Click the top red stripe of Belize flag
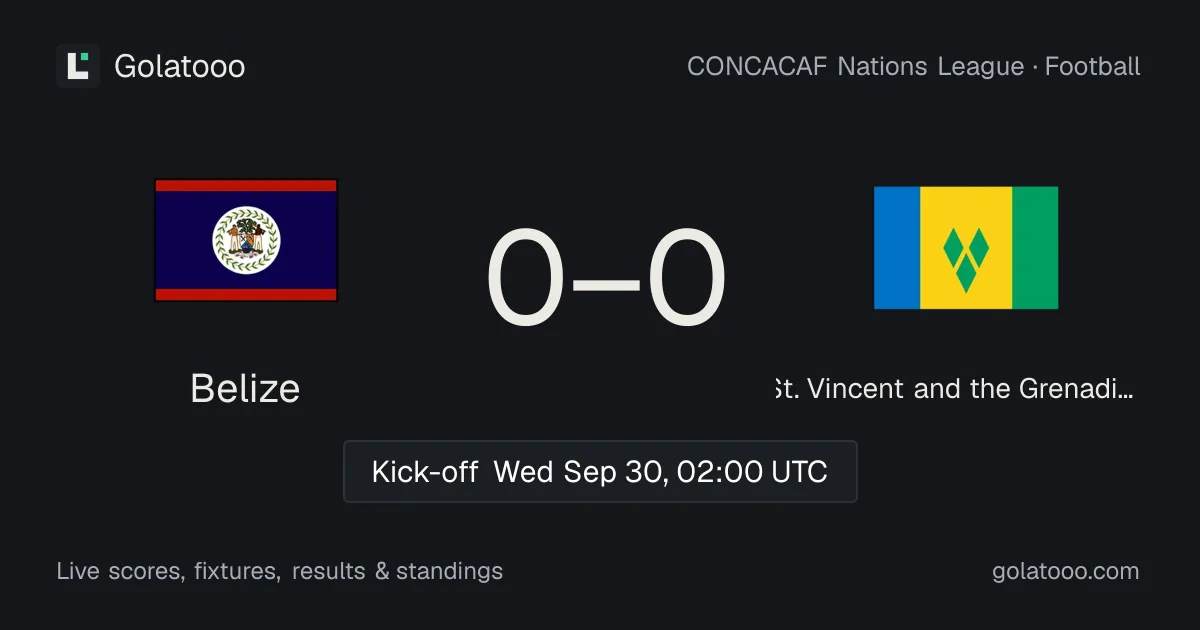 246,186
